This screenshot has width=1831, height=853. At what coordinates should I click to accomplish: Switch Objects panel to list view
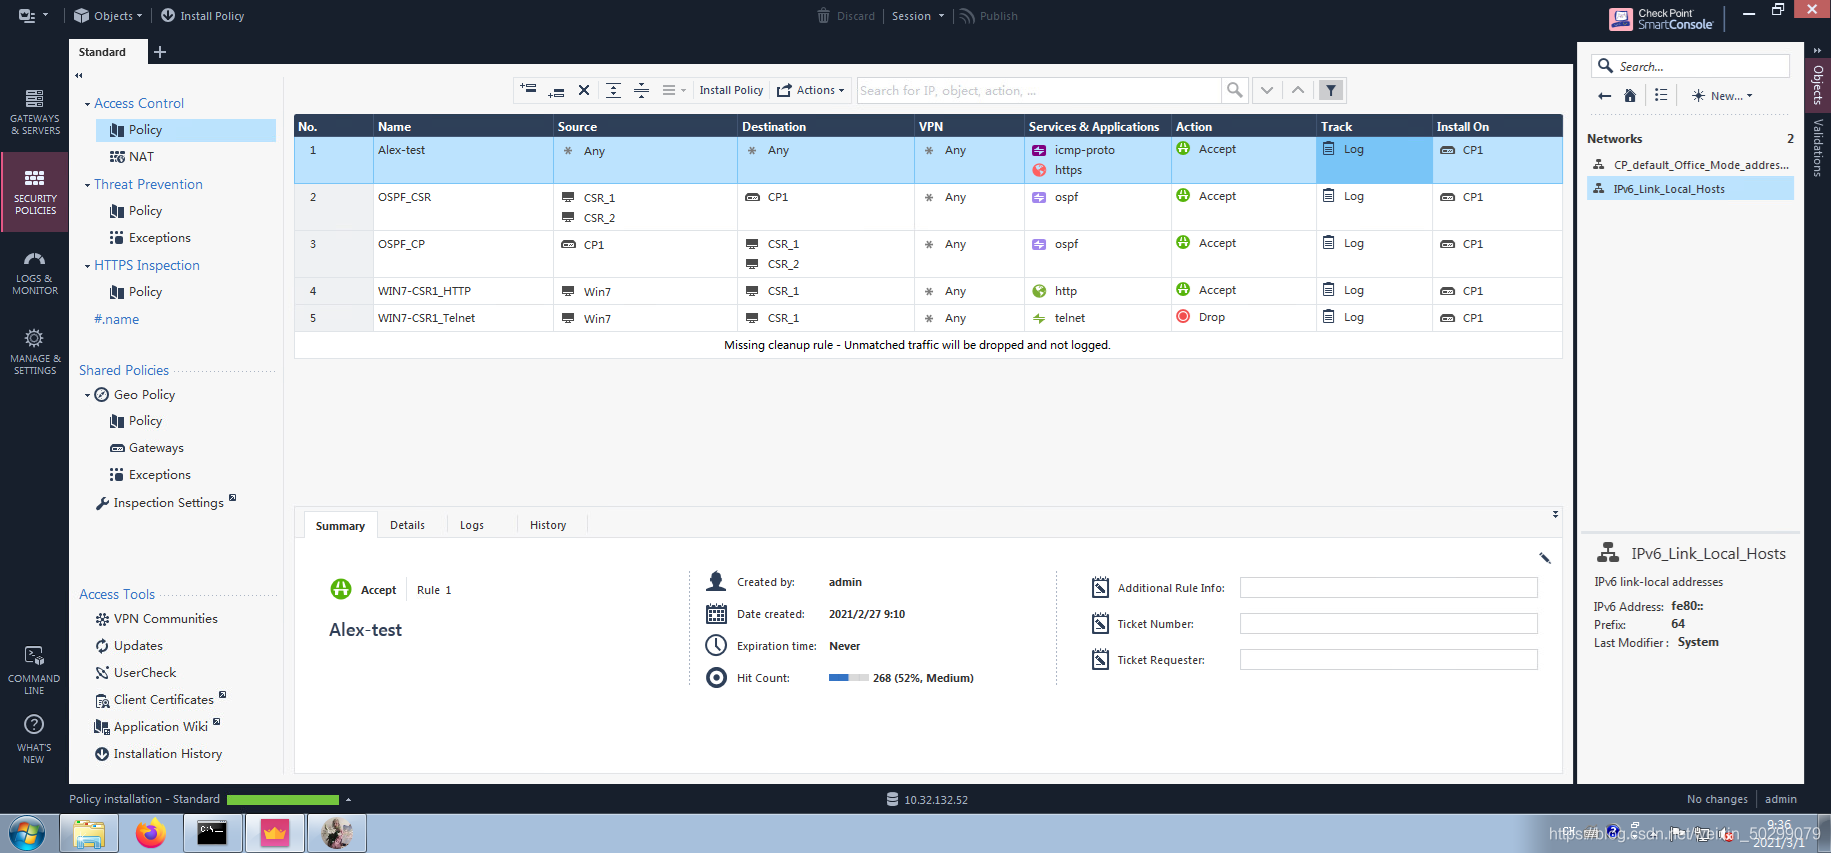(1661, 95)
